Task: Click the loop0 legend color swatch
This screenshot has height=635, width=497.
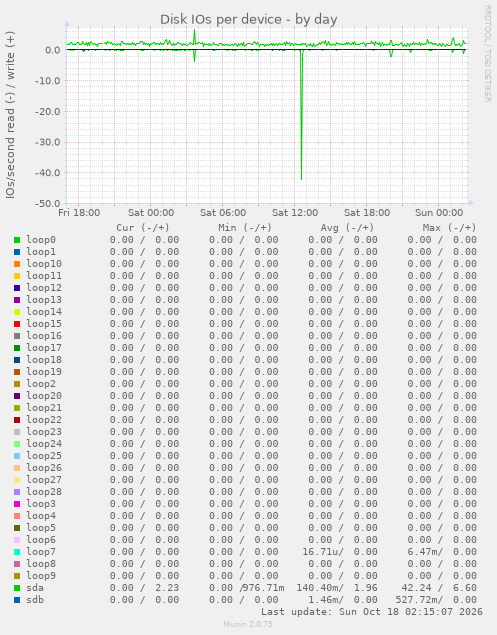Action: click(x=17, y=240)
